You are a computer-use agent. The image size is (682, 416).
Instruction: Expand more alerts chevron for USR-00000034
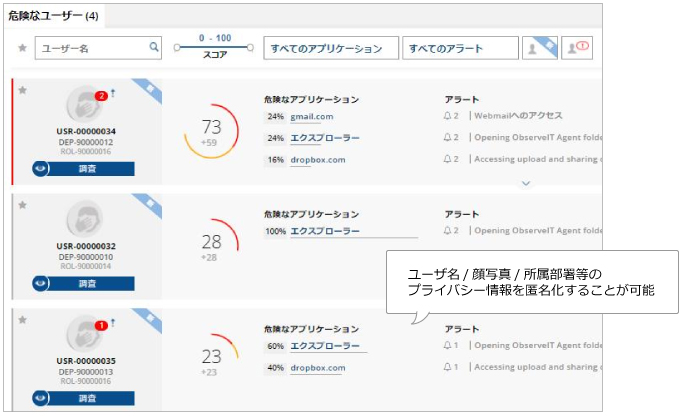[x=526, y=183]
